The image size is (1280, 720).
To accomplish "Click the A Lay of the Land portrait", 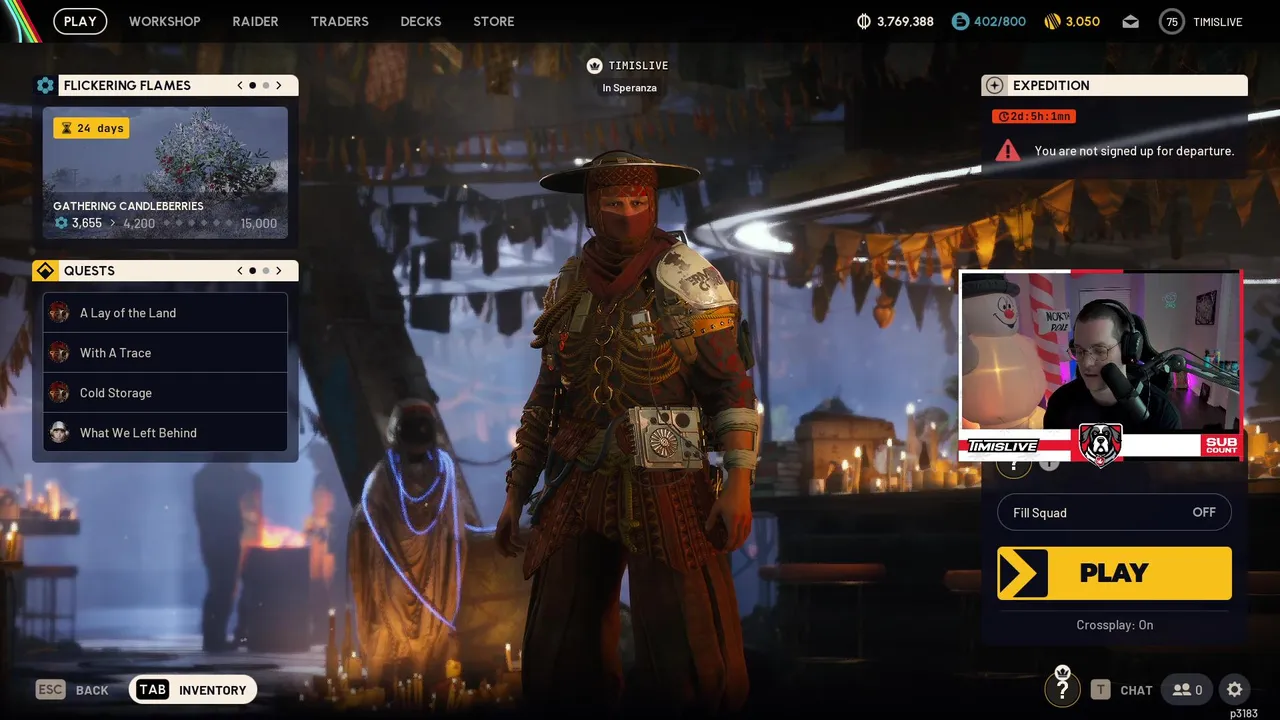I will (x=59, y=312).
